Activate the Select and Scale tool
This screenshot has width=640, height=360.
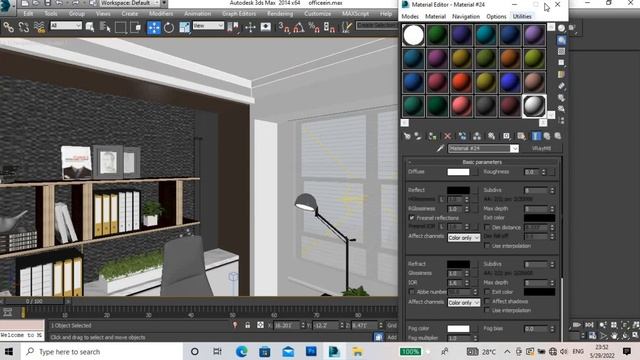point(184,27)
